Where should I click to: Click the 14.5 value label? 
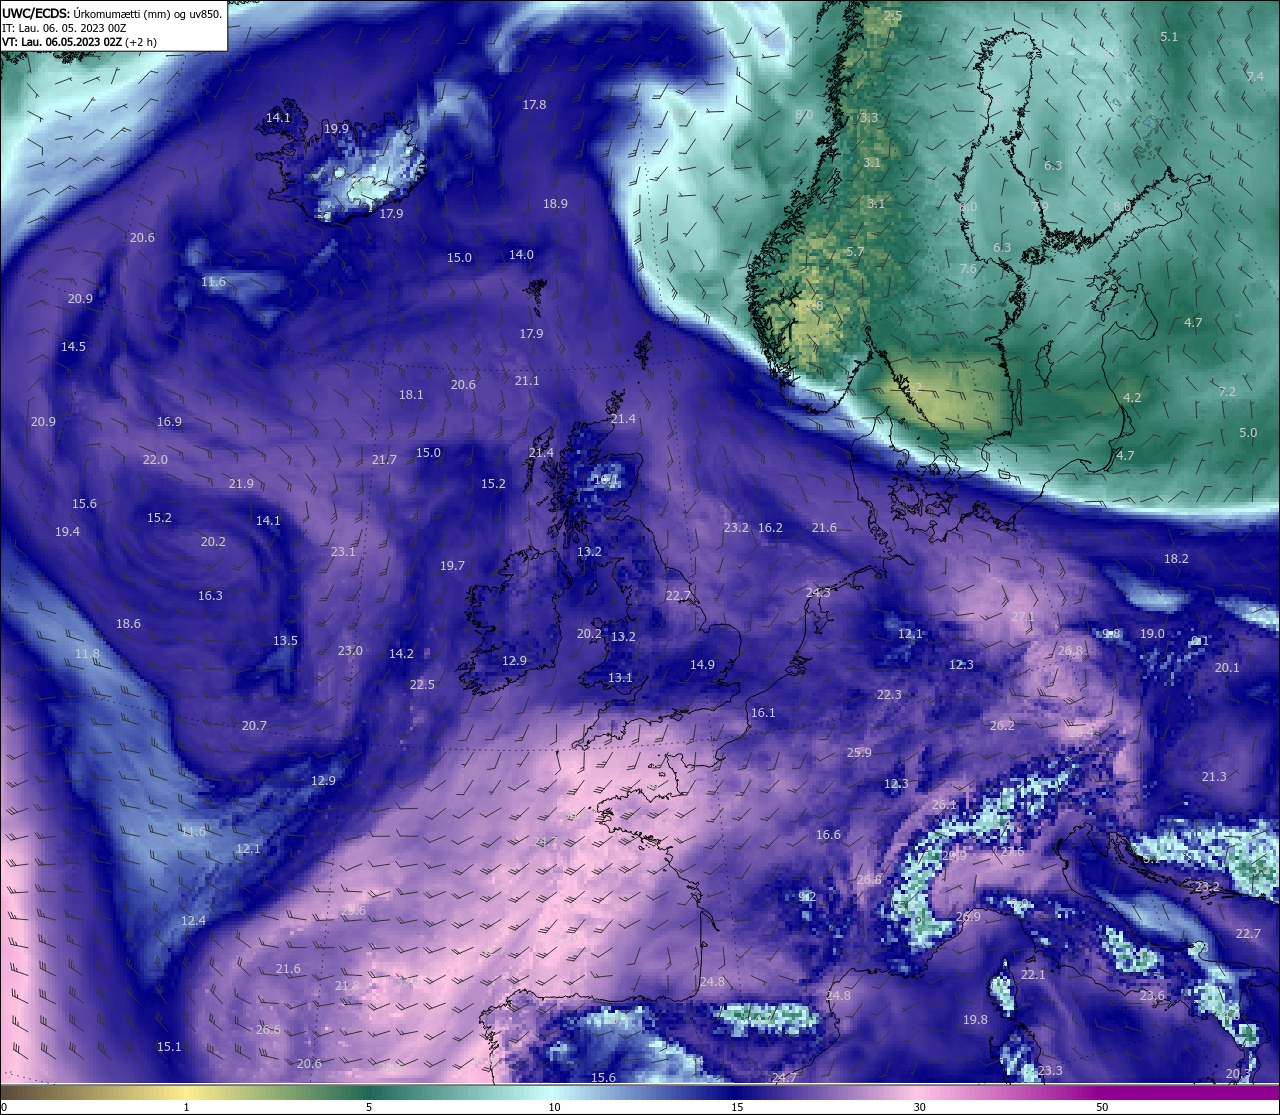coord(73,347)
